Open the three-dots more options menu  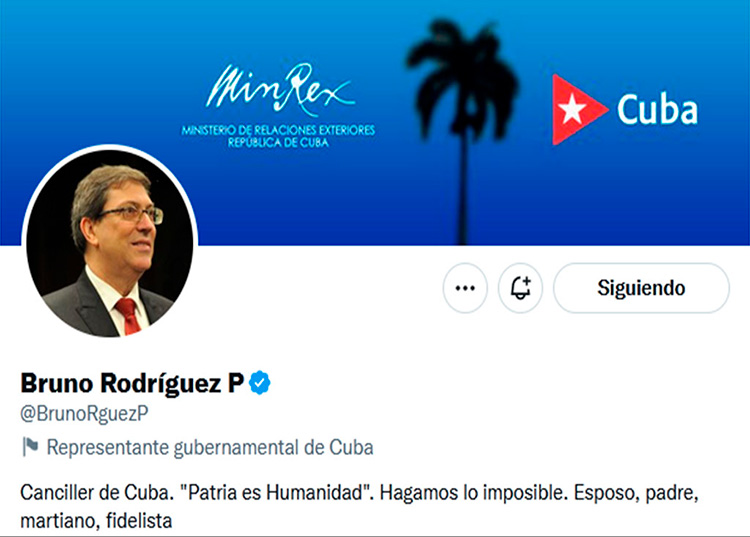pyautogui.click(x=465, y=288)
